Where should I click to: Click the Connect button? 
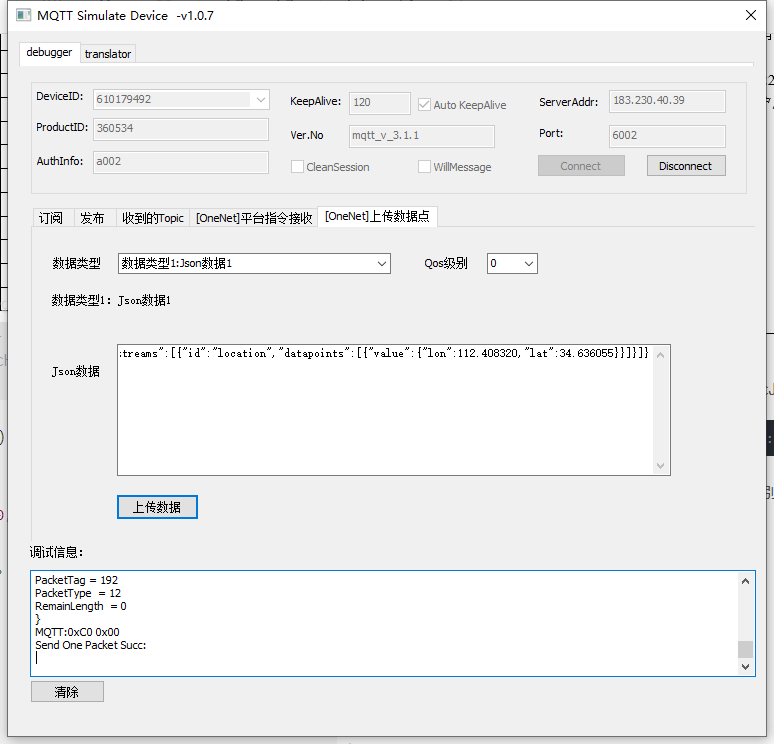coord(581,166)
